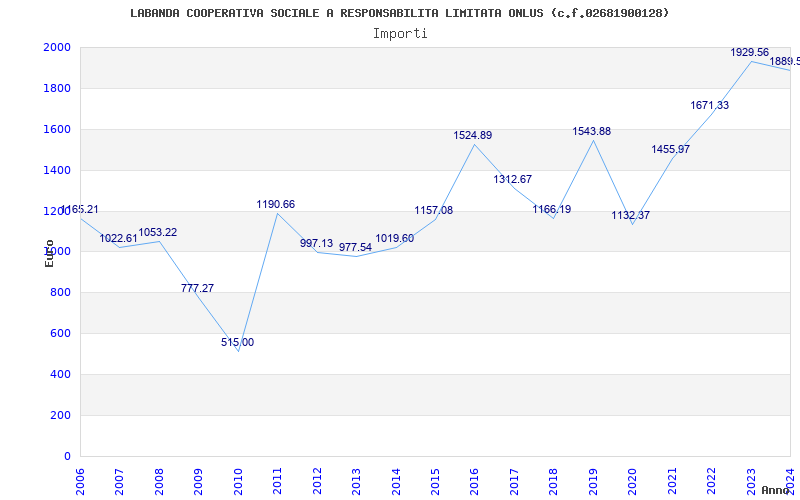Image resolution: width=800 pixels, height=500 pixels.
Task: Select the data label 1524.89
Action: [472, 135]
